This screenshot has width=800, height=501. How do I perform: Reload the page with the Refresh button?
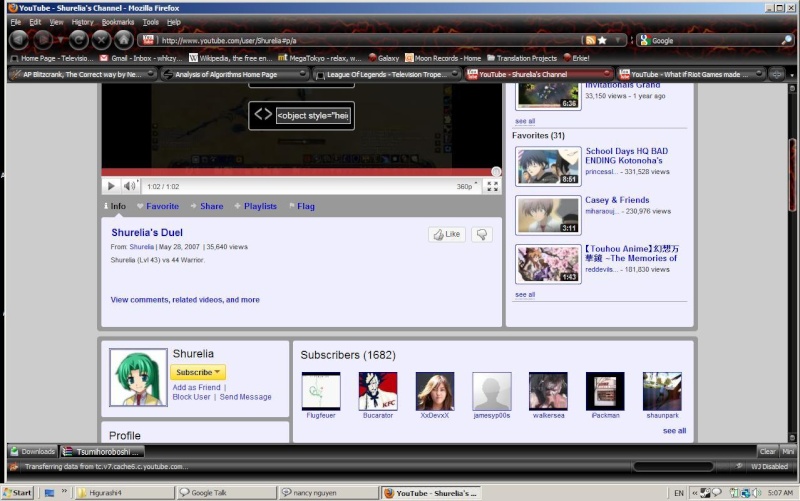pyautogui.click(x=78, y=39)
